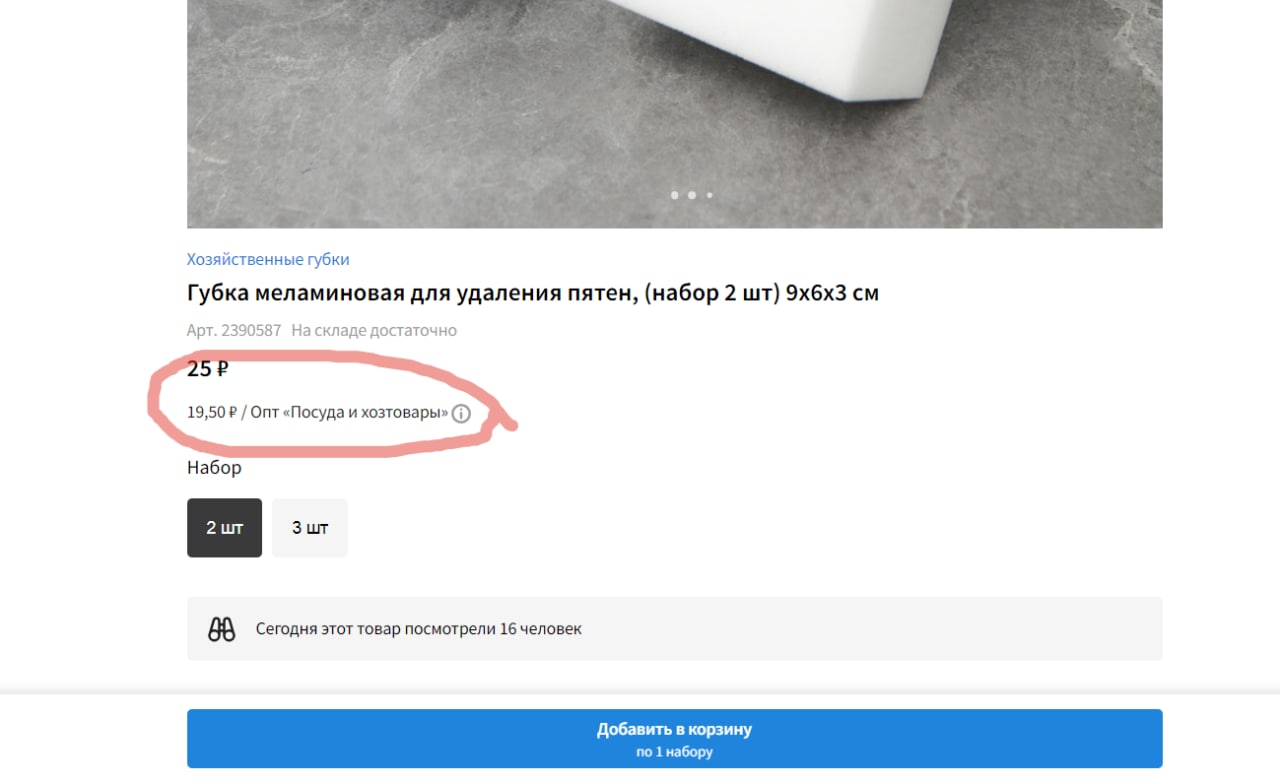Go to first product photo dot

[674, 195]
